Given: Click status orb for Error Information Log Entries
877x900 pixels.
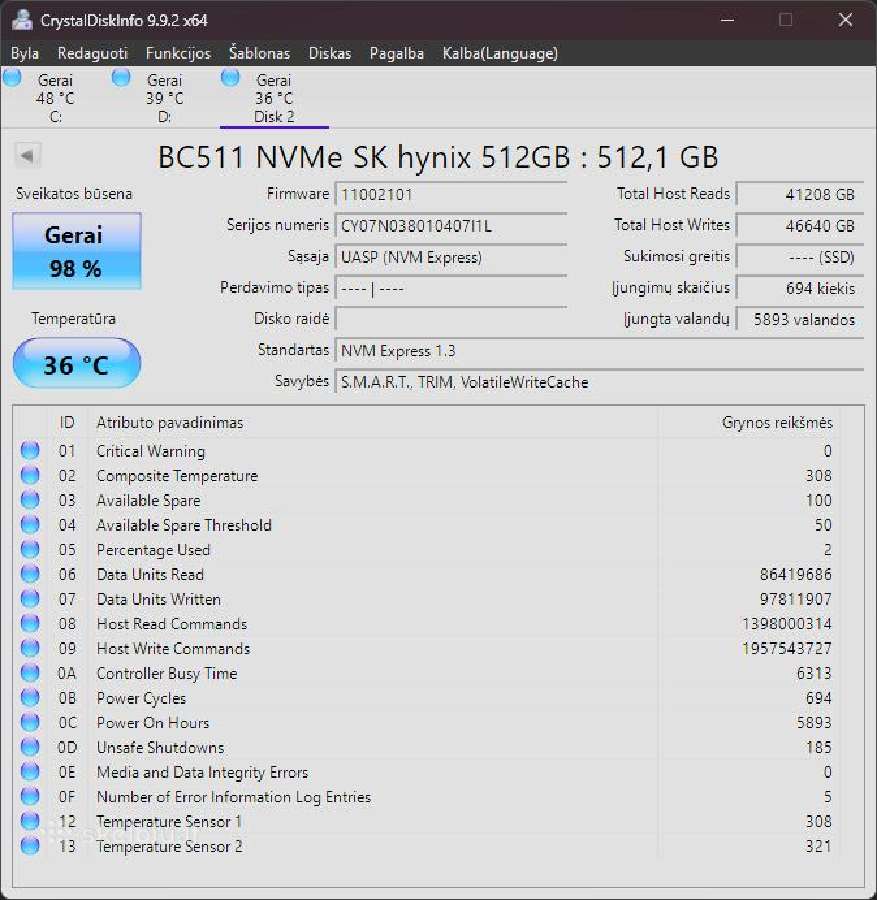Looking at the screenshot, I should coord(30,796).
